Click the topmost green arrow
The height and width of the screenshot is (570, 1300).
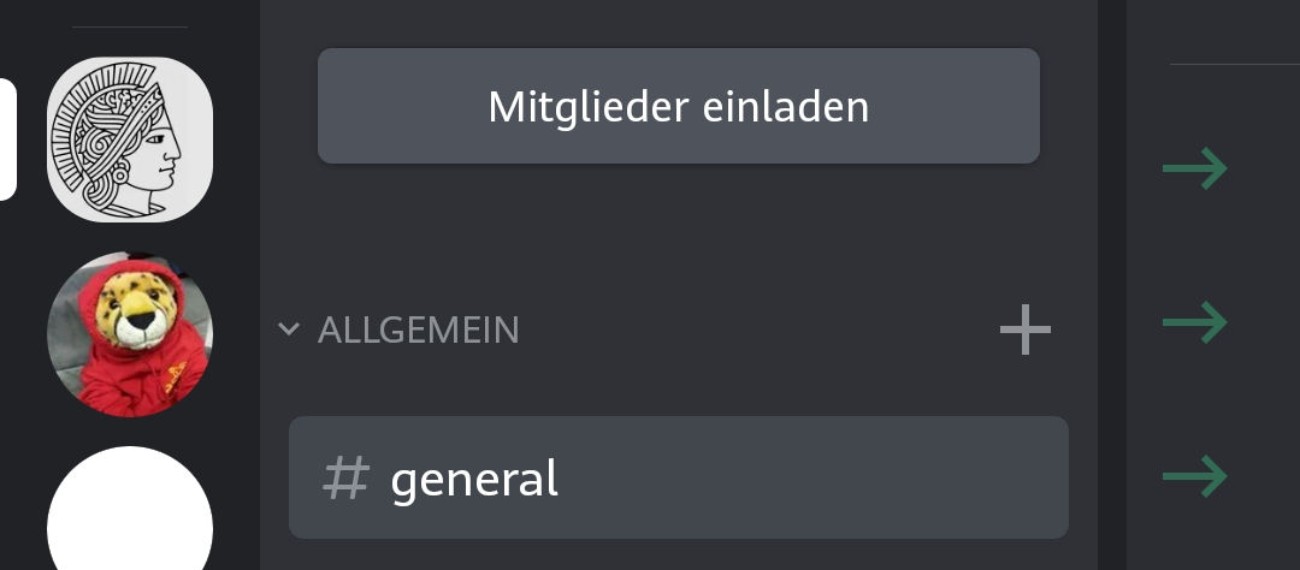pos(1194,168)
